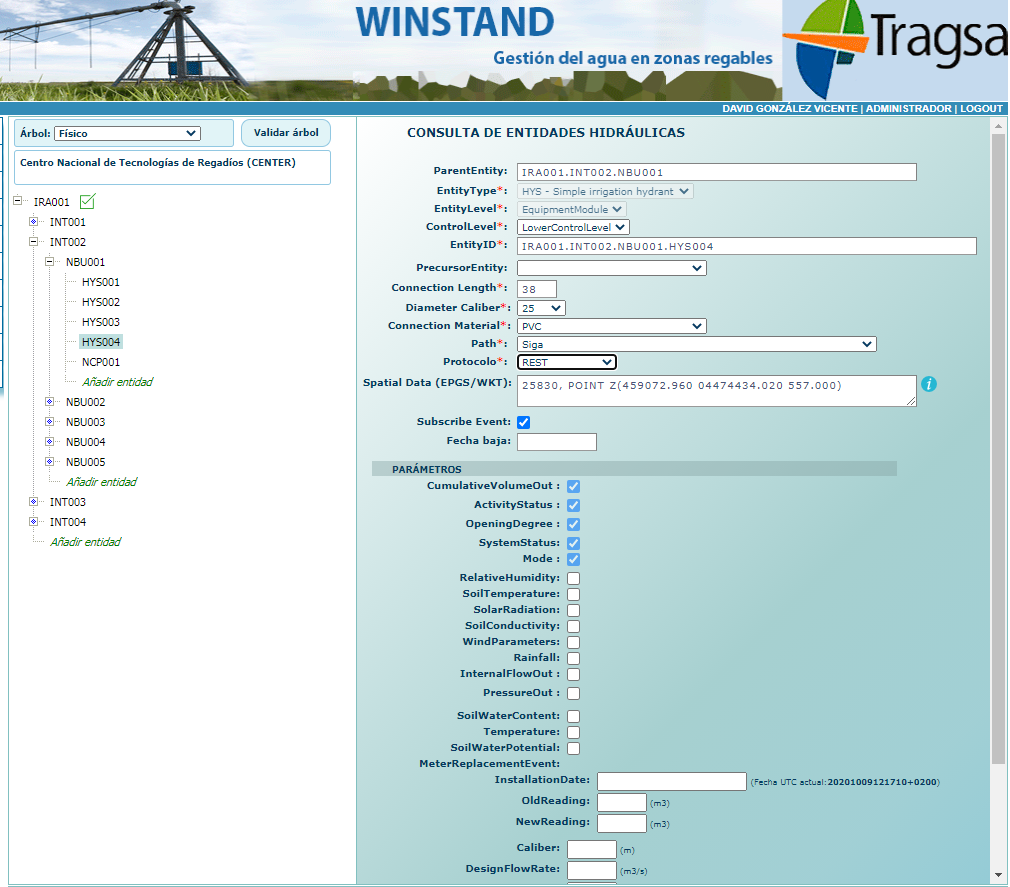Open the Protocolo REST dropdown
The image size is (1010, 887).
[567, 362]
